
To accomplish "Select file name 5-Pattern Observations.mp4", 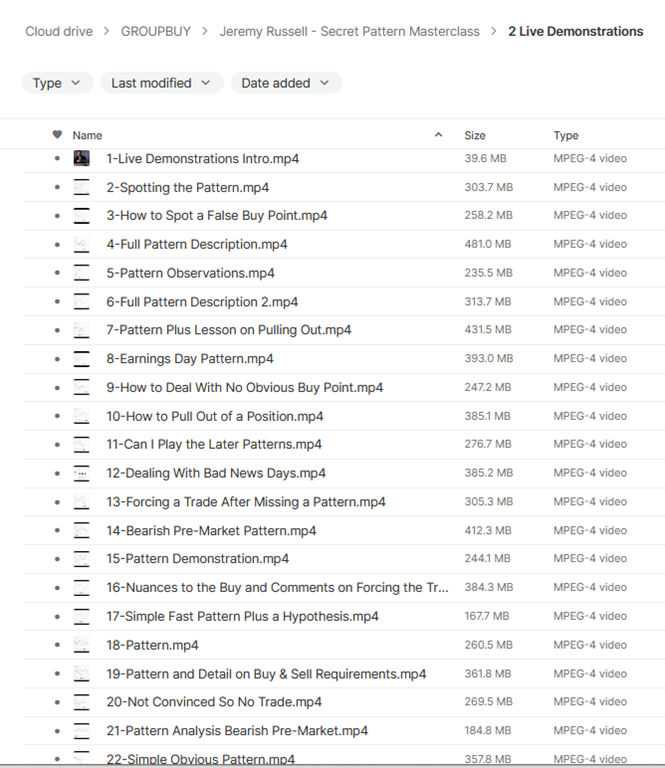I will [x=190, y=273].
